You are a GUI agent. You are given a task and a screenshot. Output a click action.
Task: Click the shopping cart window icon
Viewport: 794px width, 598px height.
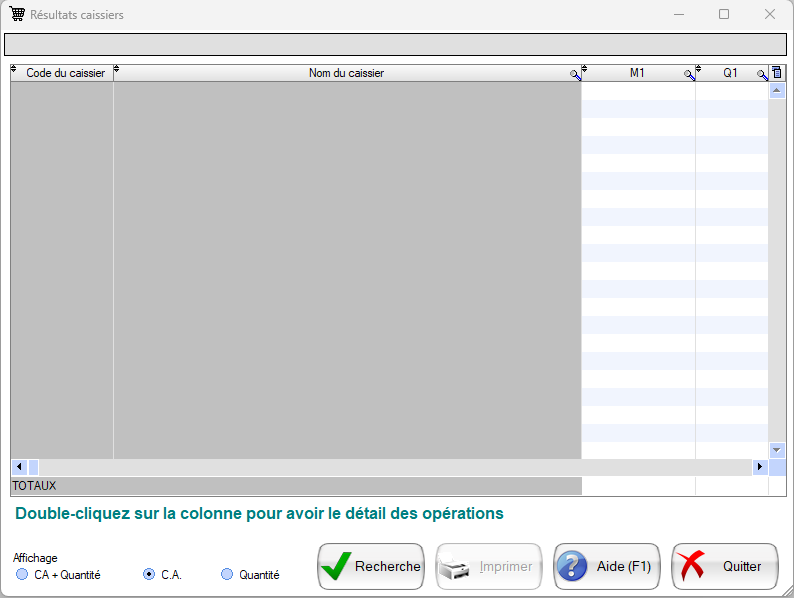17,14
